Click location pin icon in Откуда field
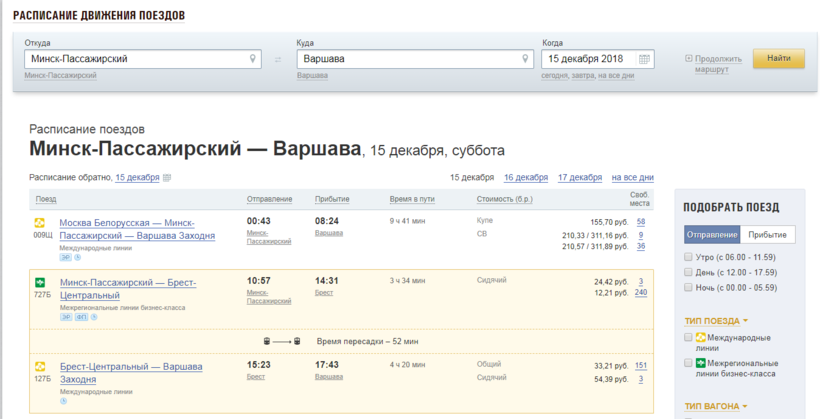820x419 pixels. pyautogui.click(x=252, y=59)
